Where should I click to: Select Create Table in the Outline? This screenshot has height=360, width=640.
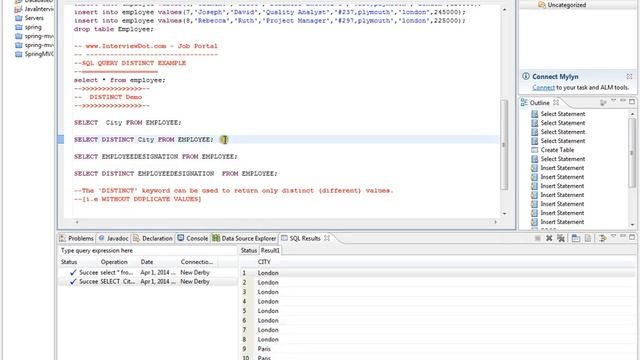pyautogui.click(x=557, y=150)
